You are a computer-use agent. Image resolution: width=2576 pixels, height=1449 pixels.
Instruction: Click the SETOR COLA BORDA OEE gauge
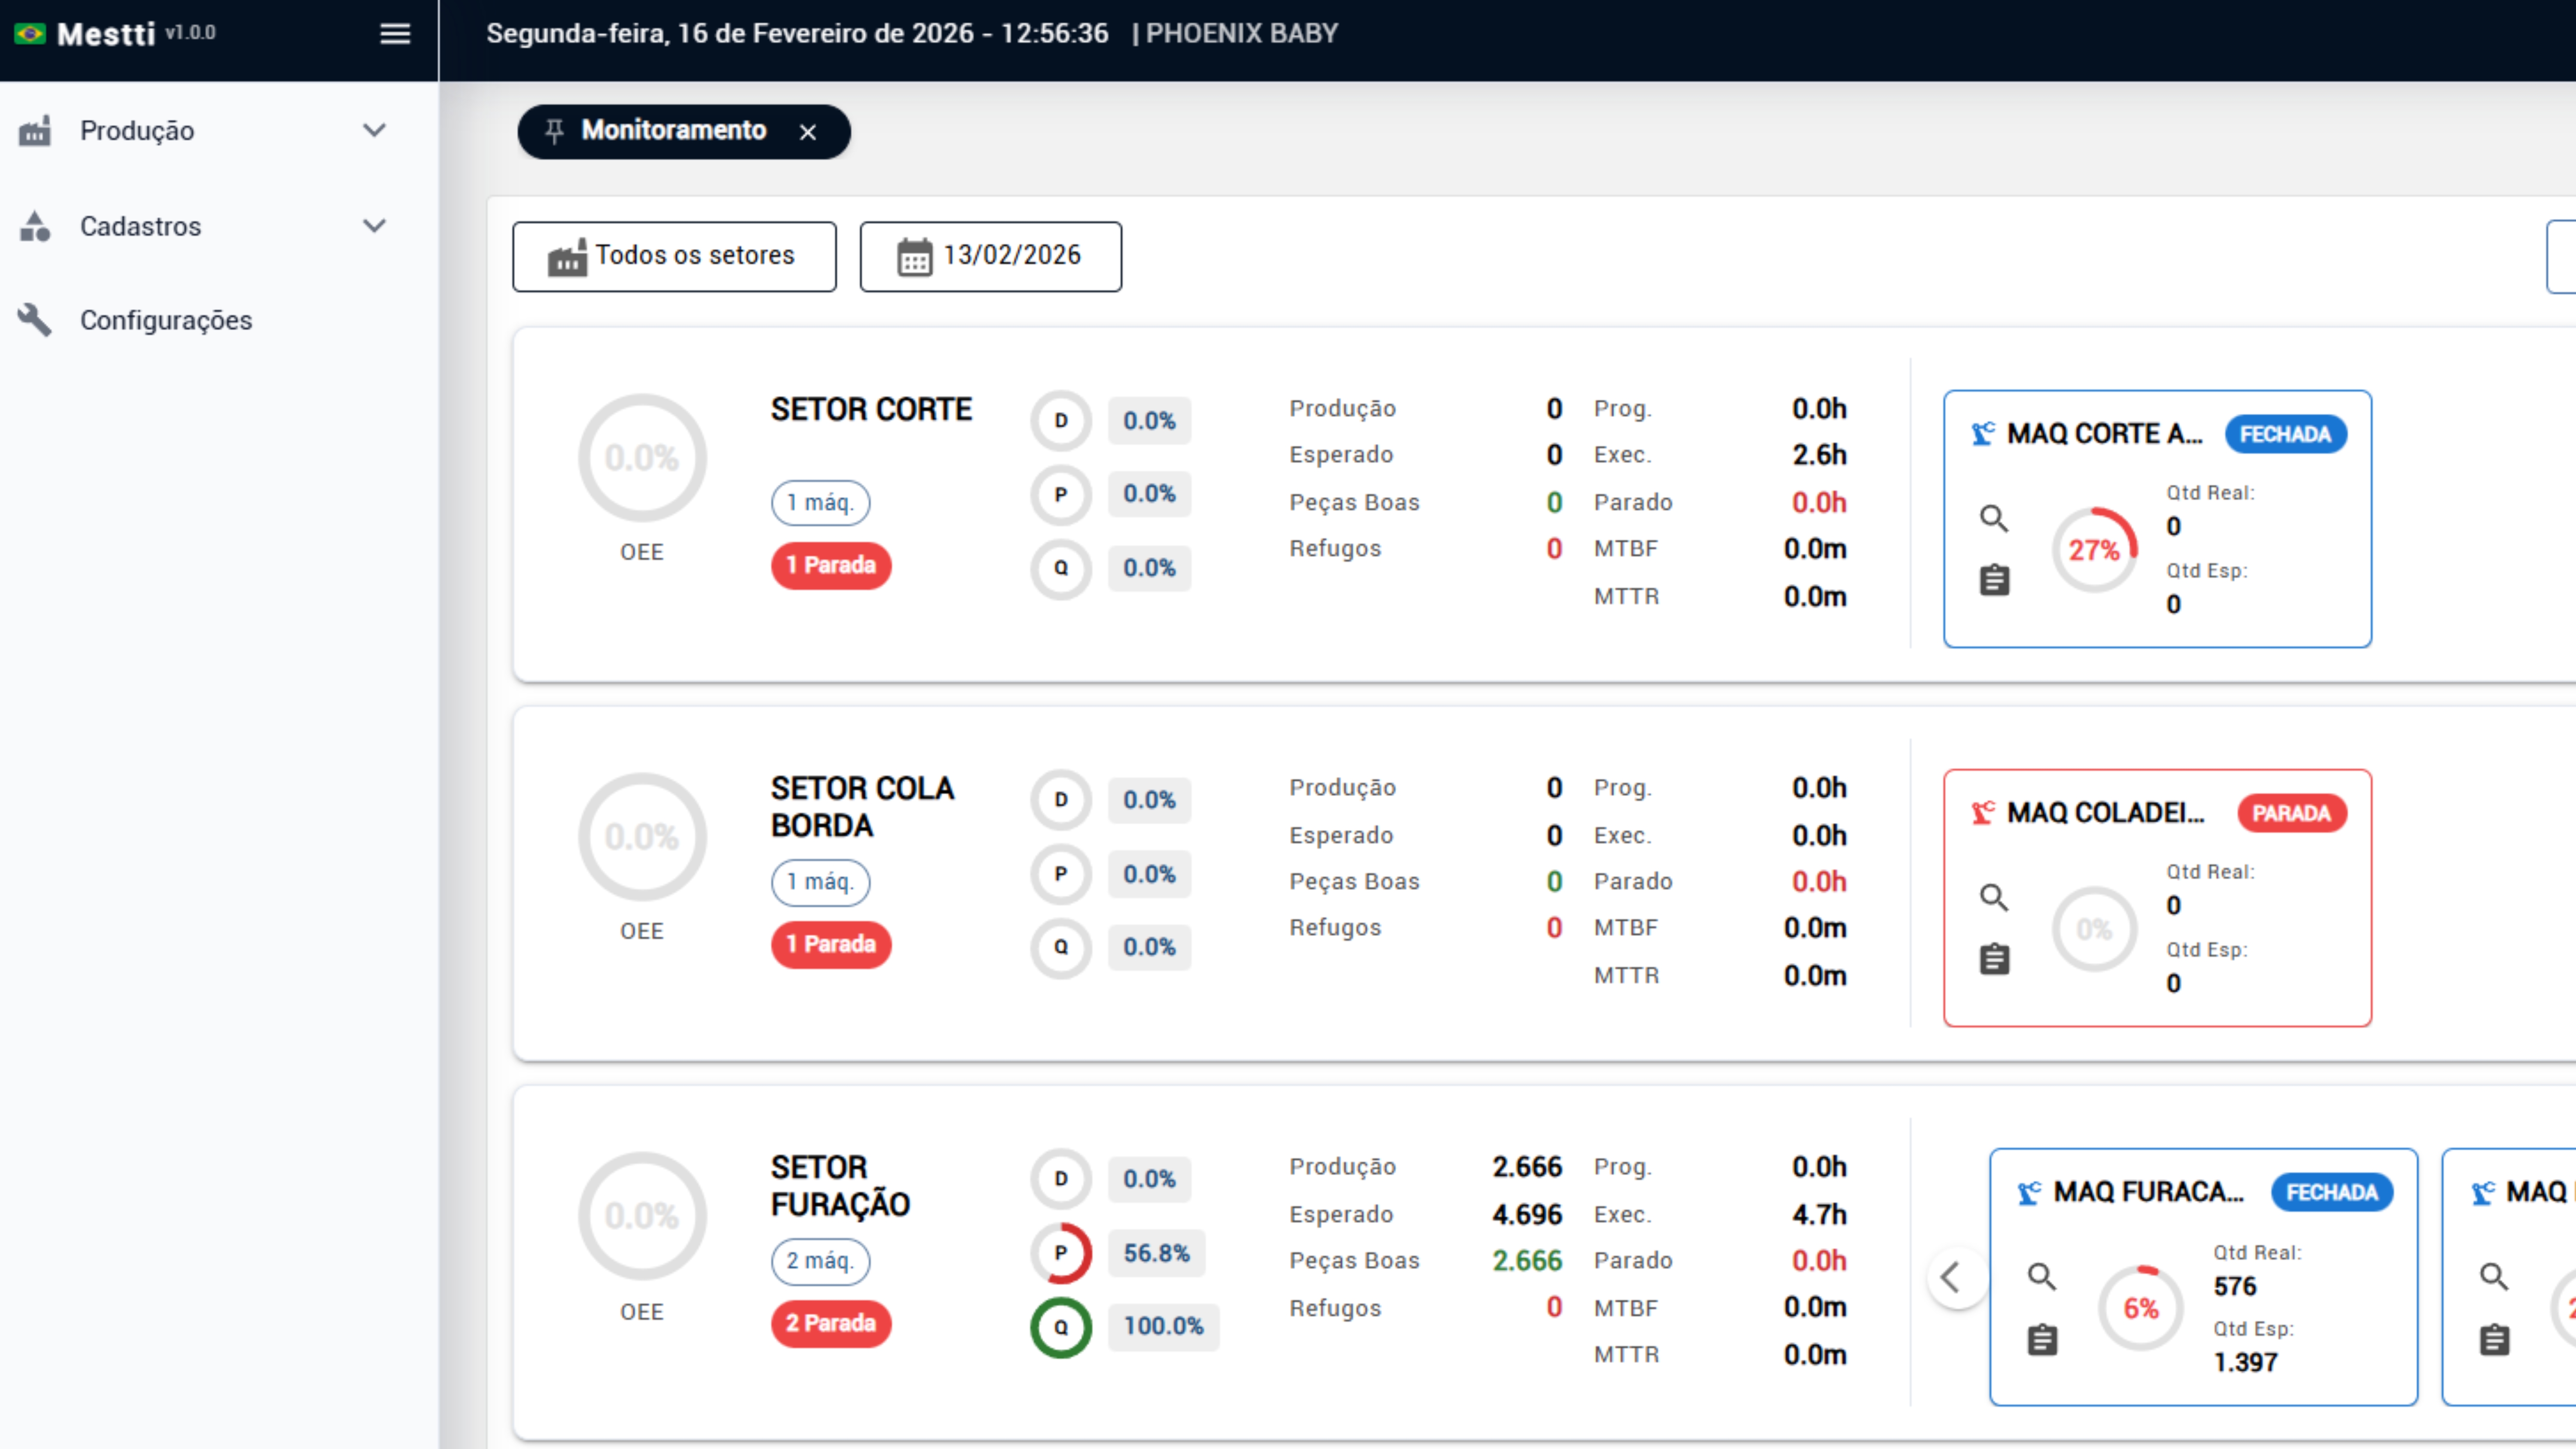click(642, 837)
